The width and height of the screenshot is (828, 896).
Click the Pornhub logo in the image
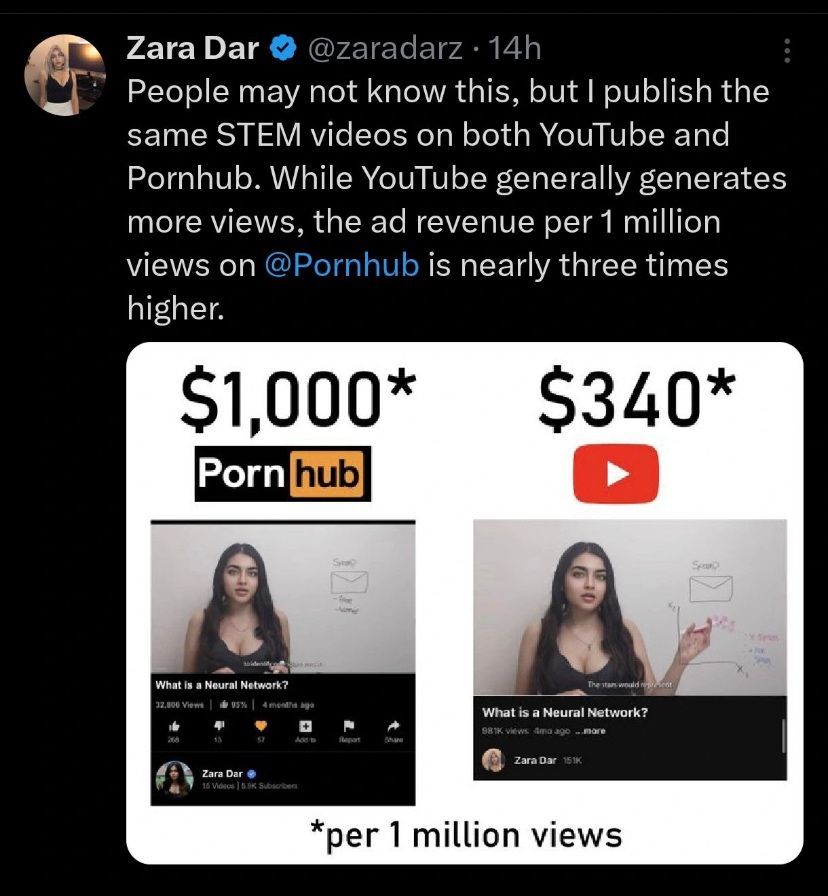pyautogui.click(x=283, y=474)
